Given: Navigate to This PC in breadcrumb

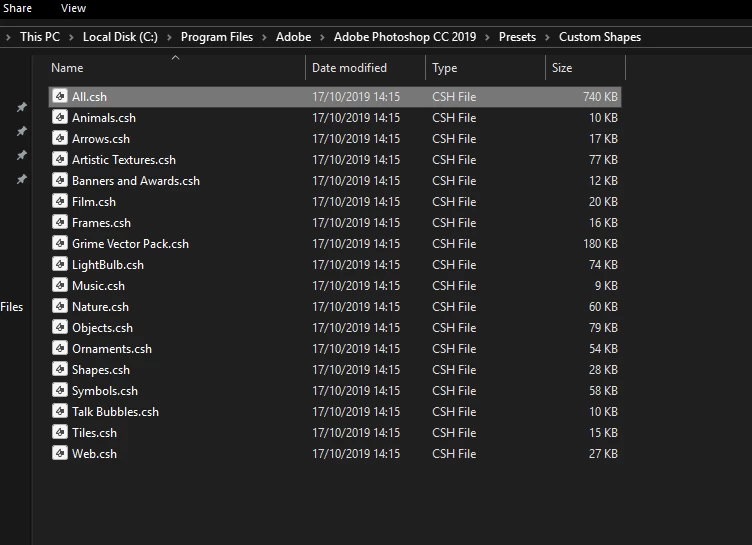Looking at the screenshot, I should [40, 37].
